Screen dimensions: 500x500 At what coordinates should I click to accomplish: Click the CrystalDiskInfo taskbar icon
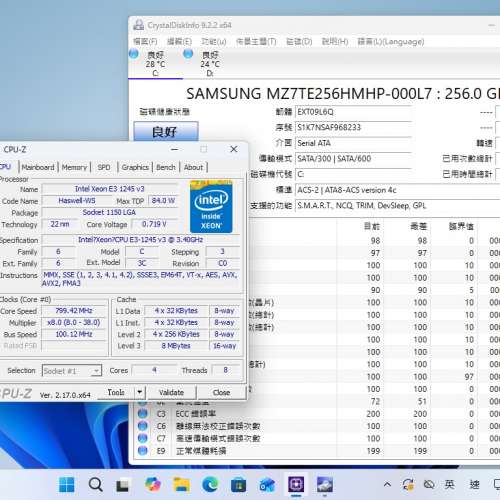(325, 484)
